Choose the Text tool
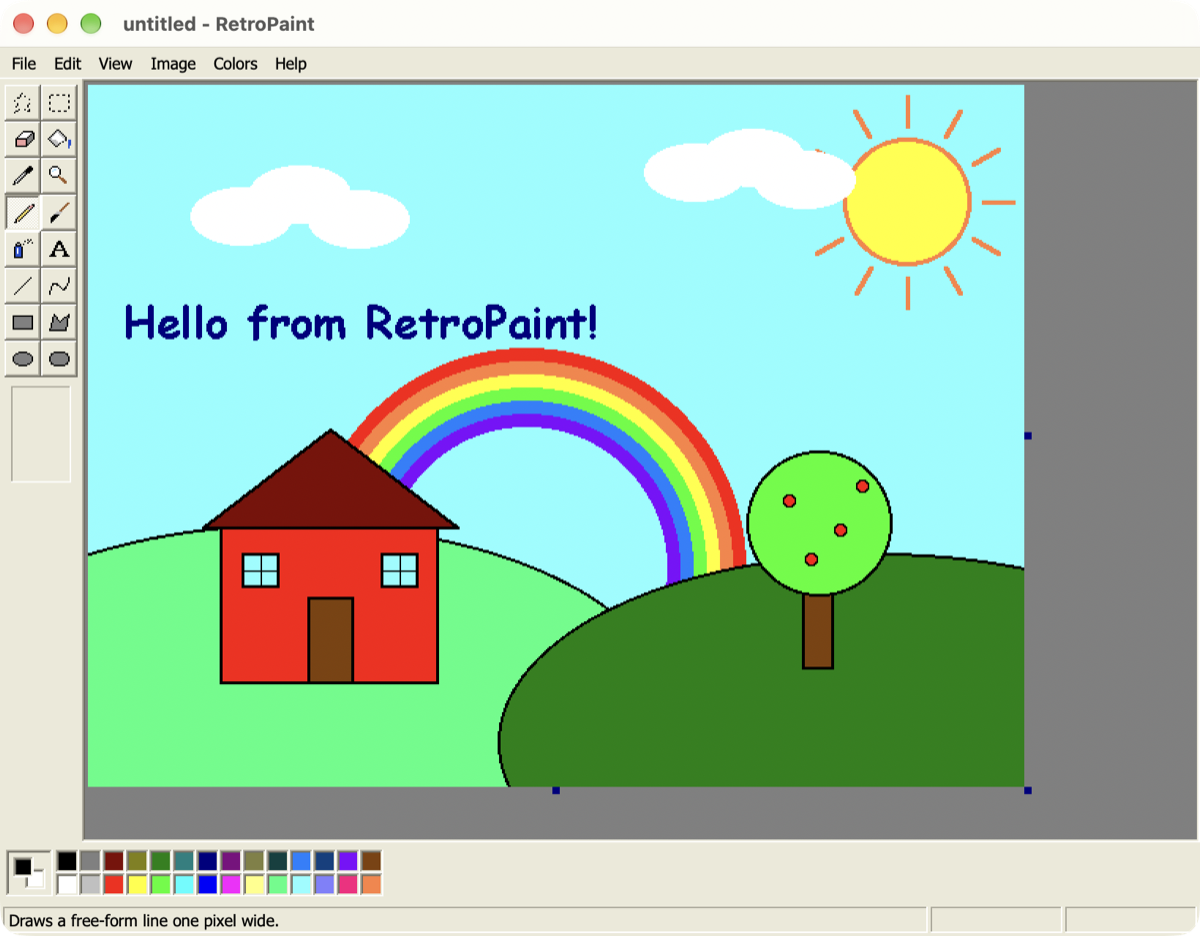The width and height of the screenshot is (1200, 936). point(60,249)
